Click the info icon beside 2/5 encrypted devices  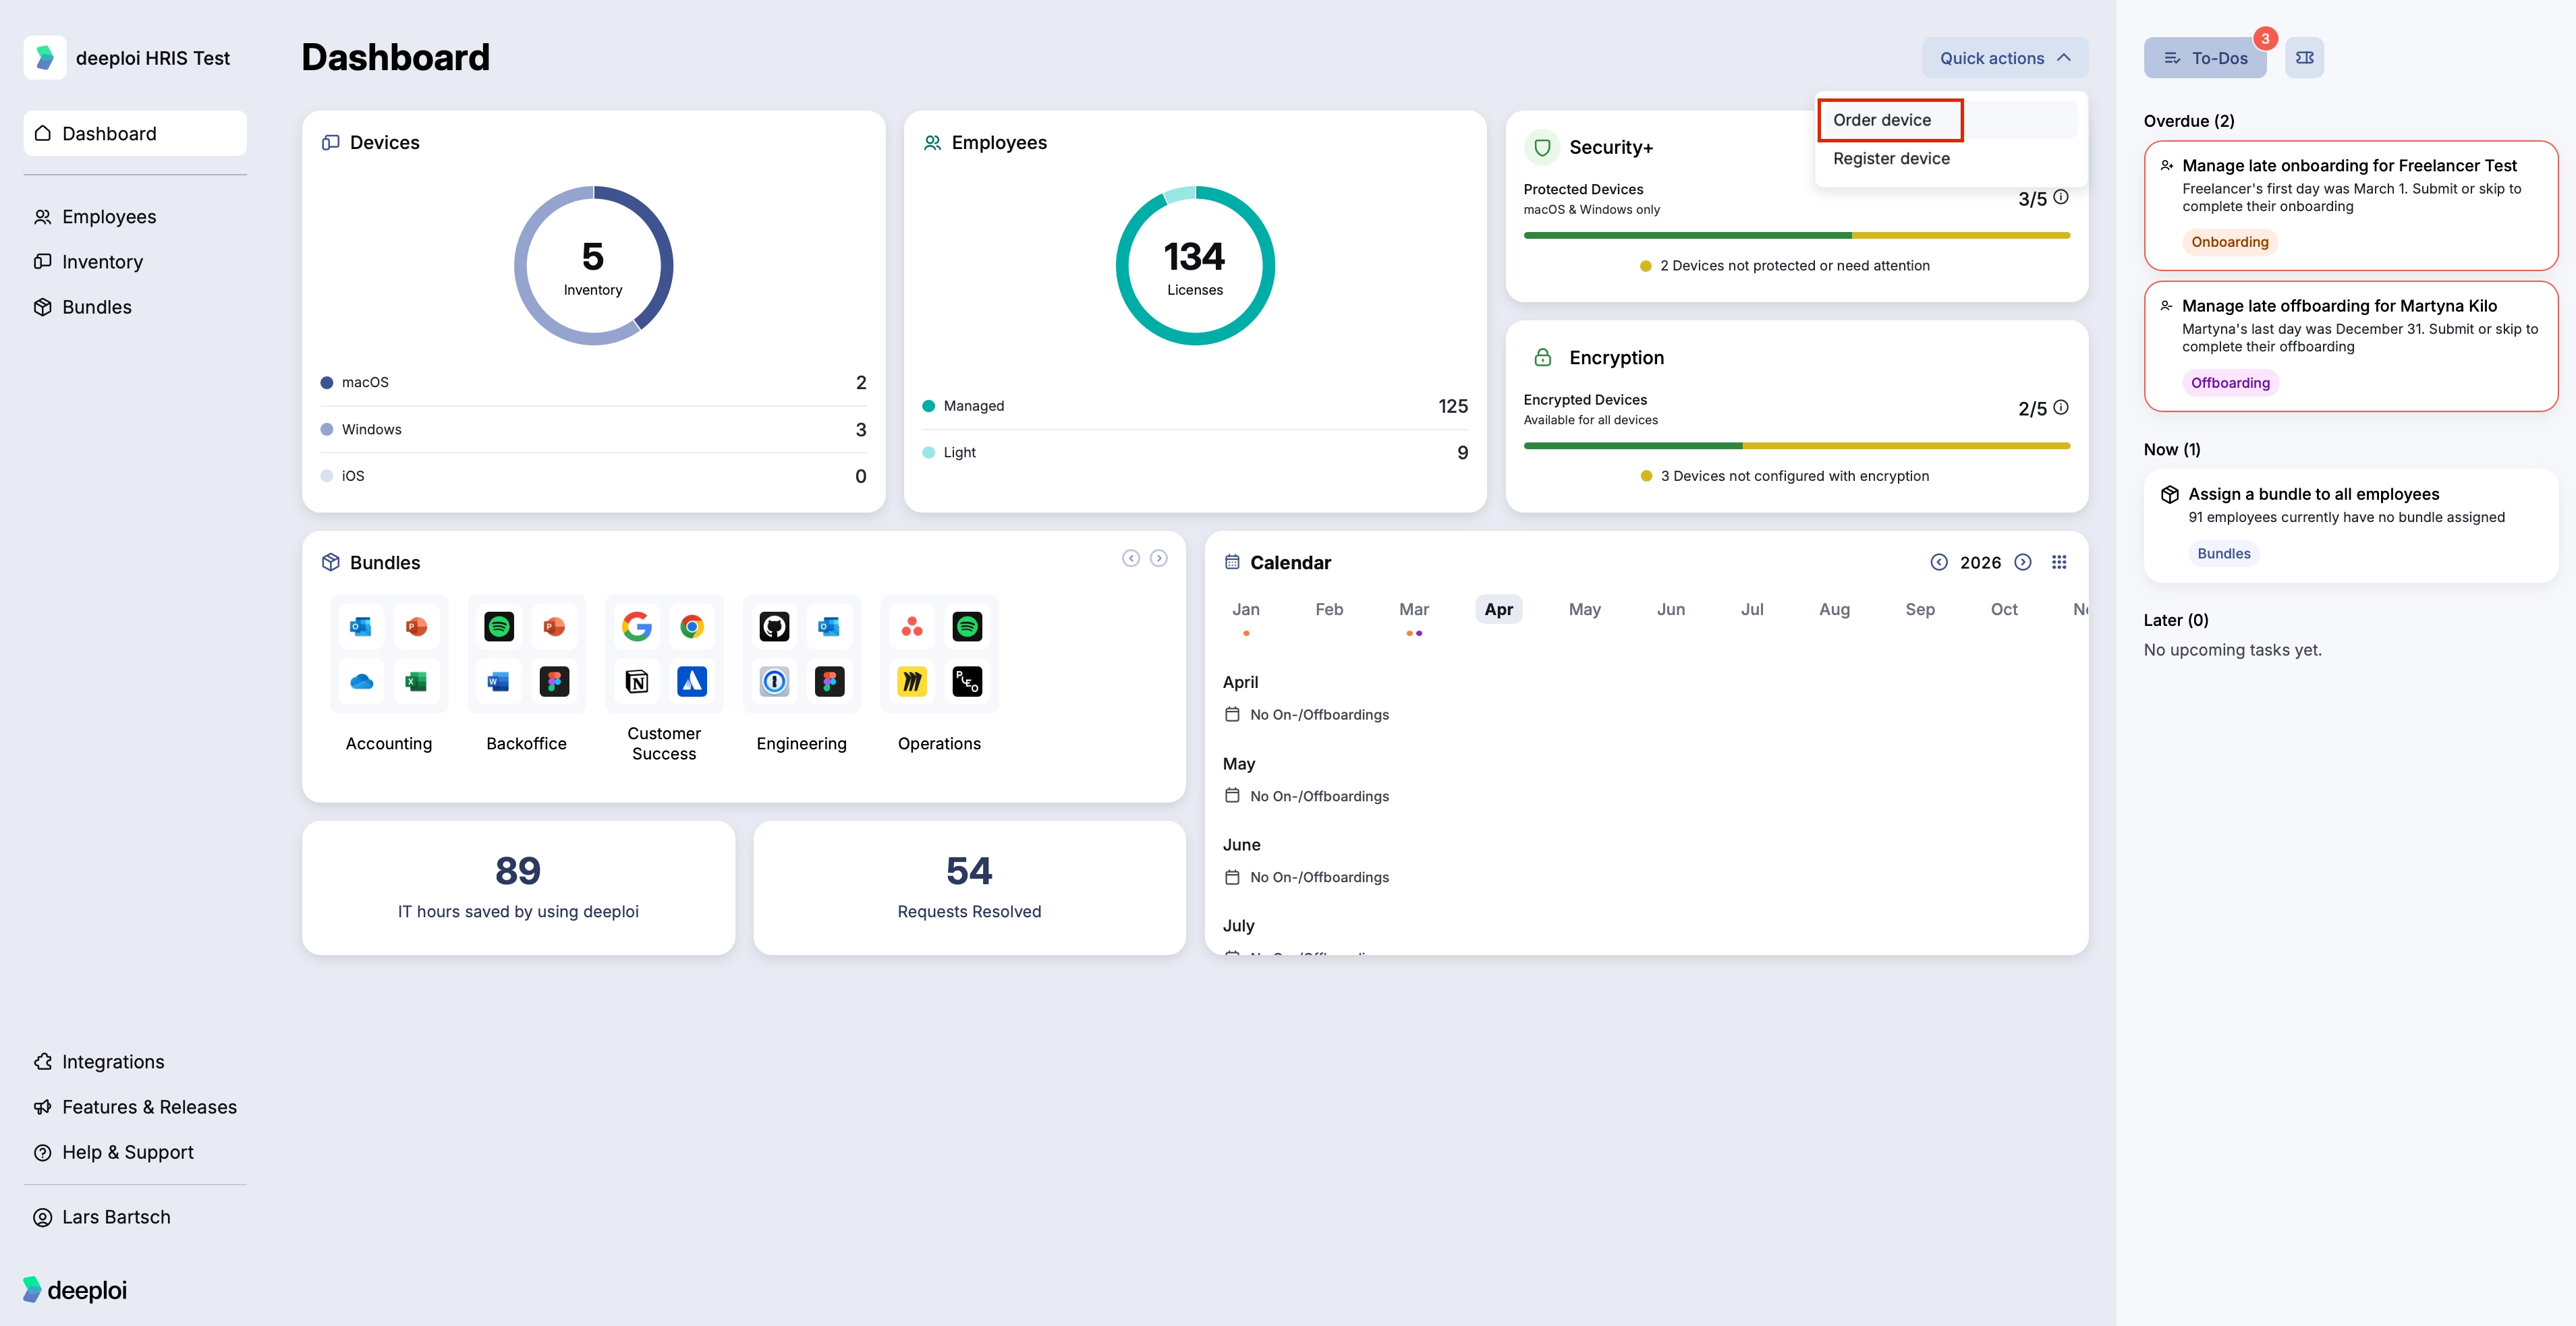(x=2061, y=408)
